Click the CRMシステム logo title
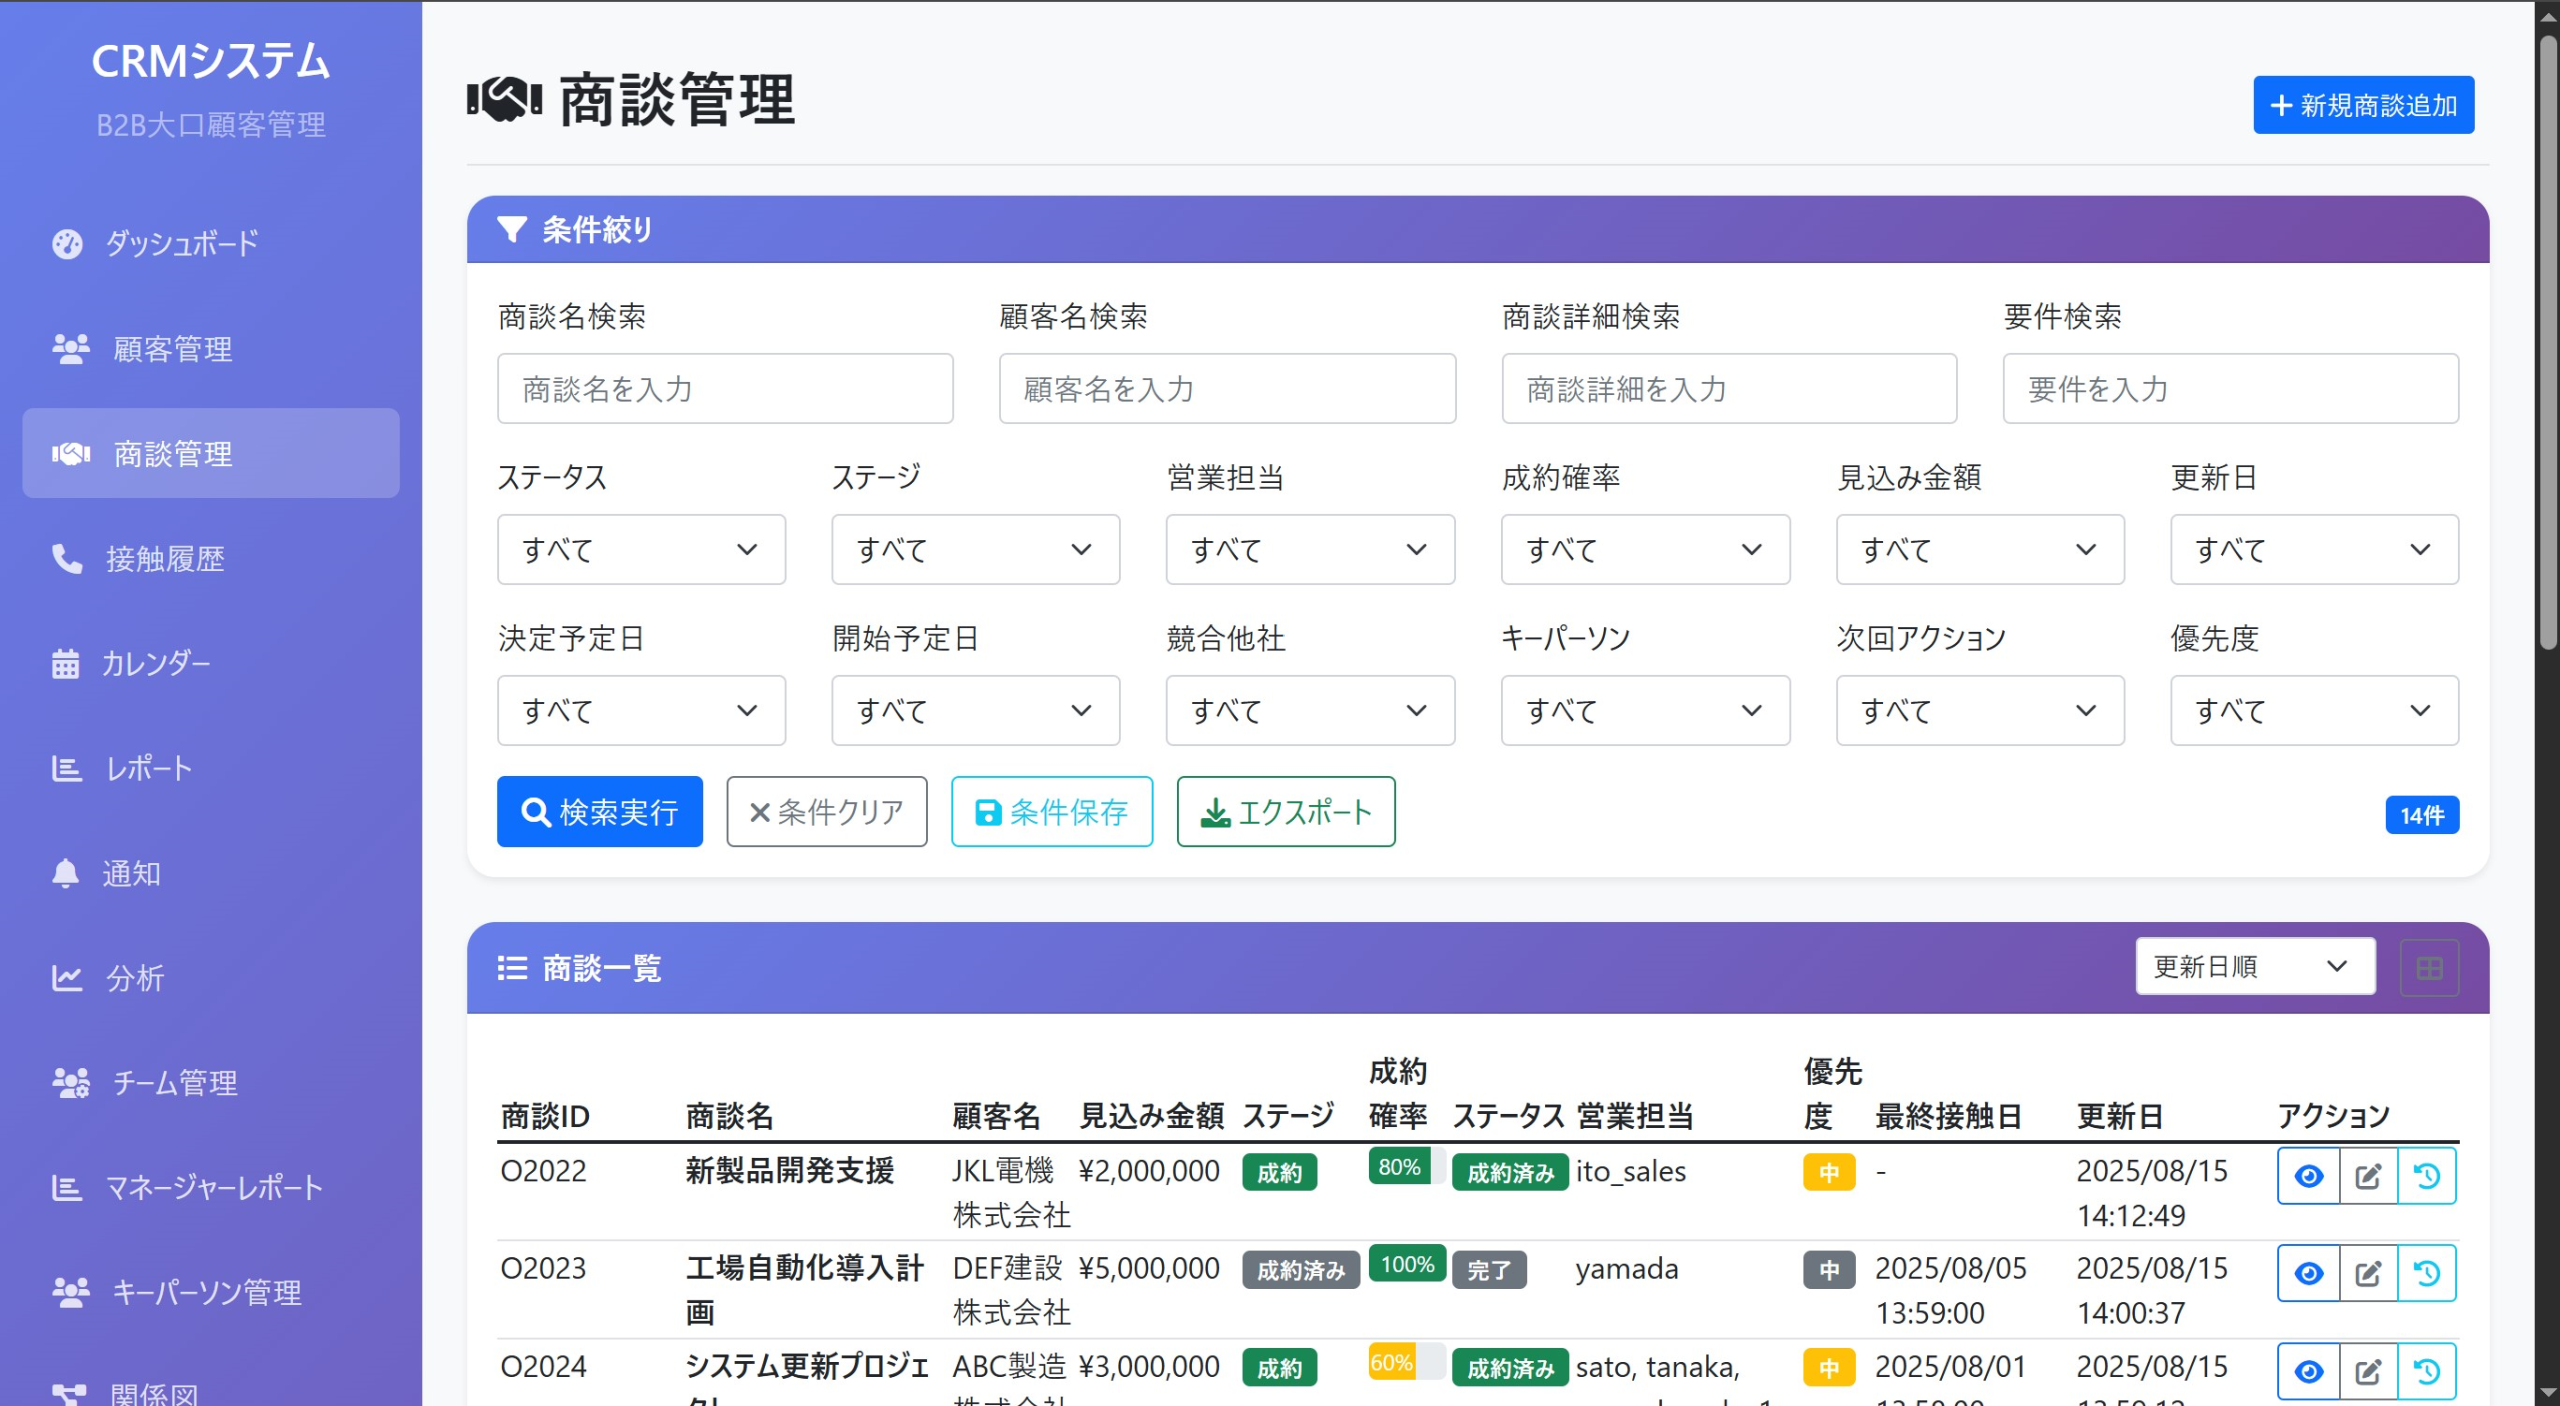2560x1406 pixels. click(211, 61)
